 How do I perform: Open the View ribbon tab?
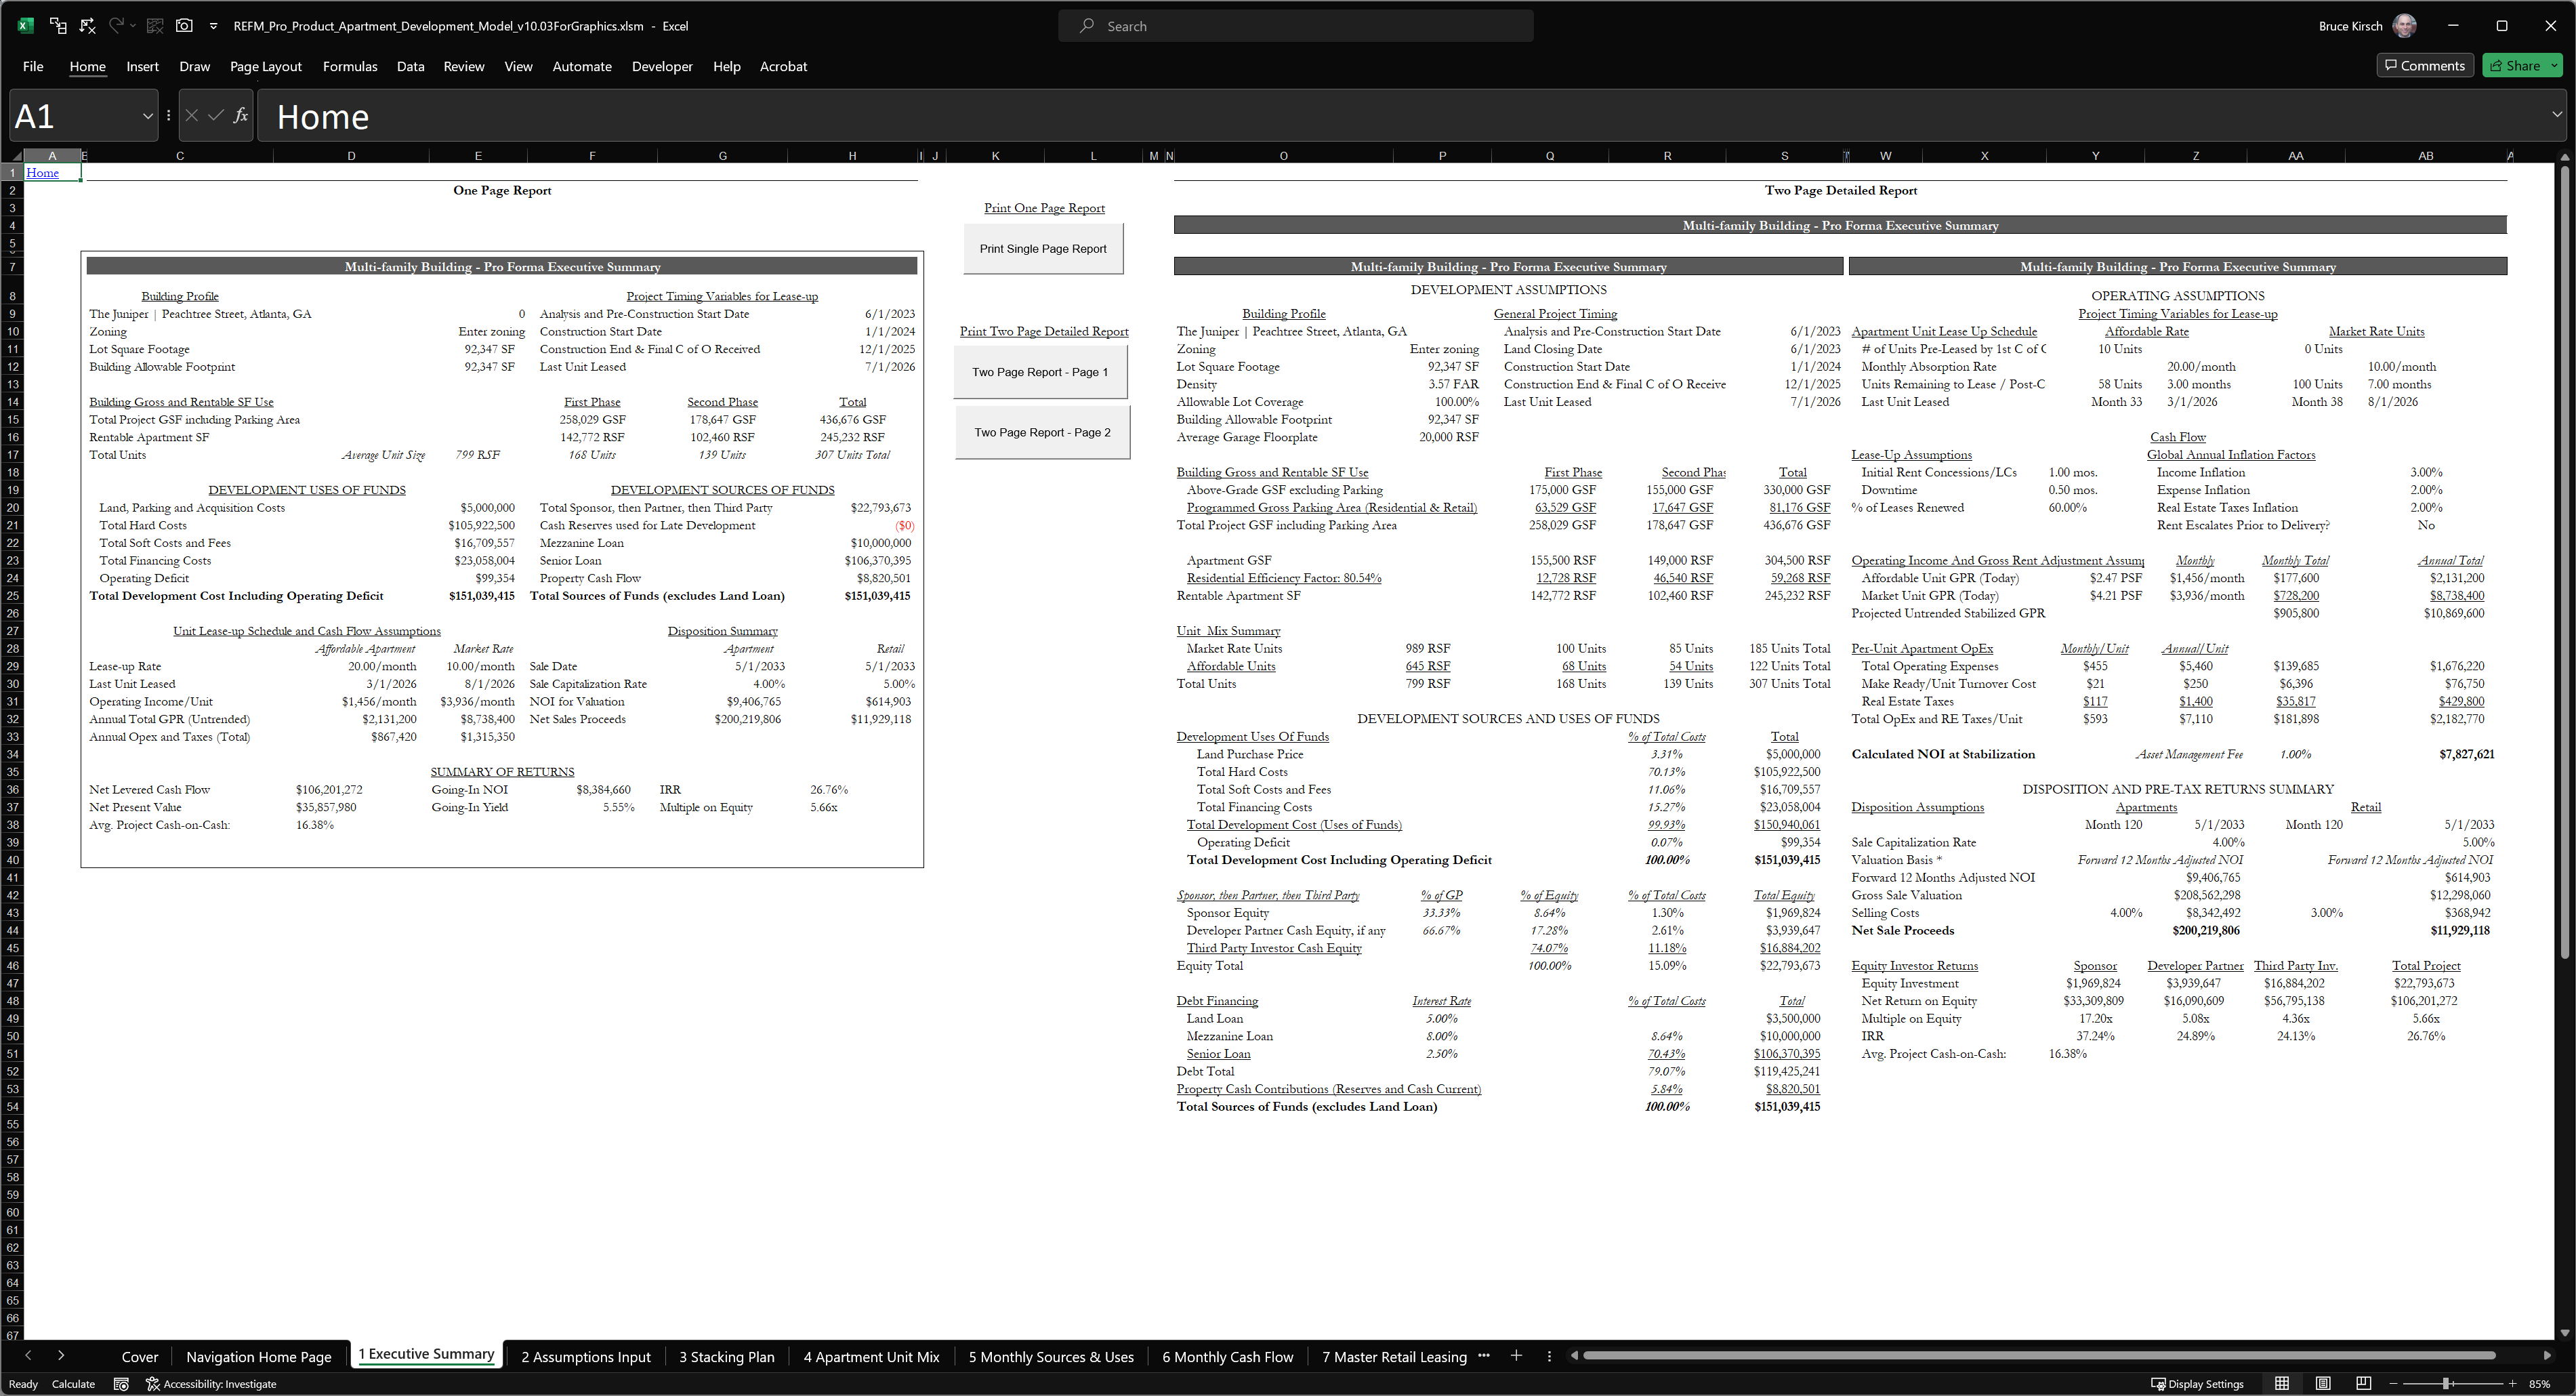click(x=518, y=66)
